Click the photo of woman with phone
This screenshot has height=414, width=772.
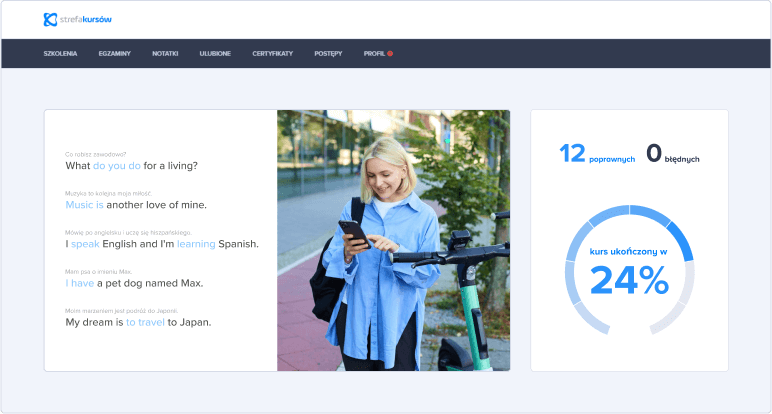[x=393, y=240]
